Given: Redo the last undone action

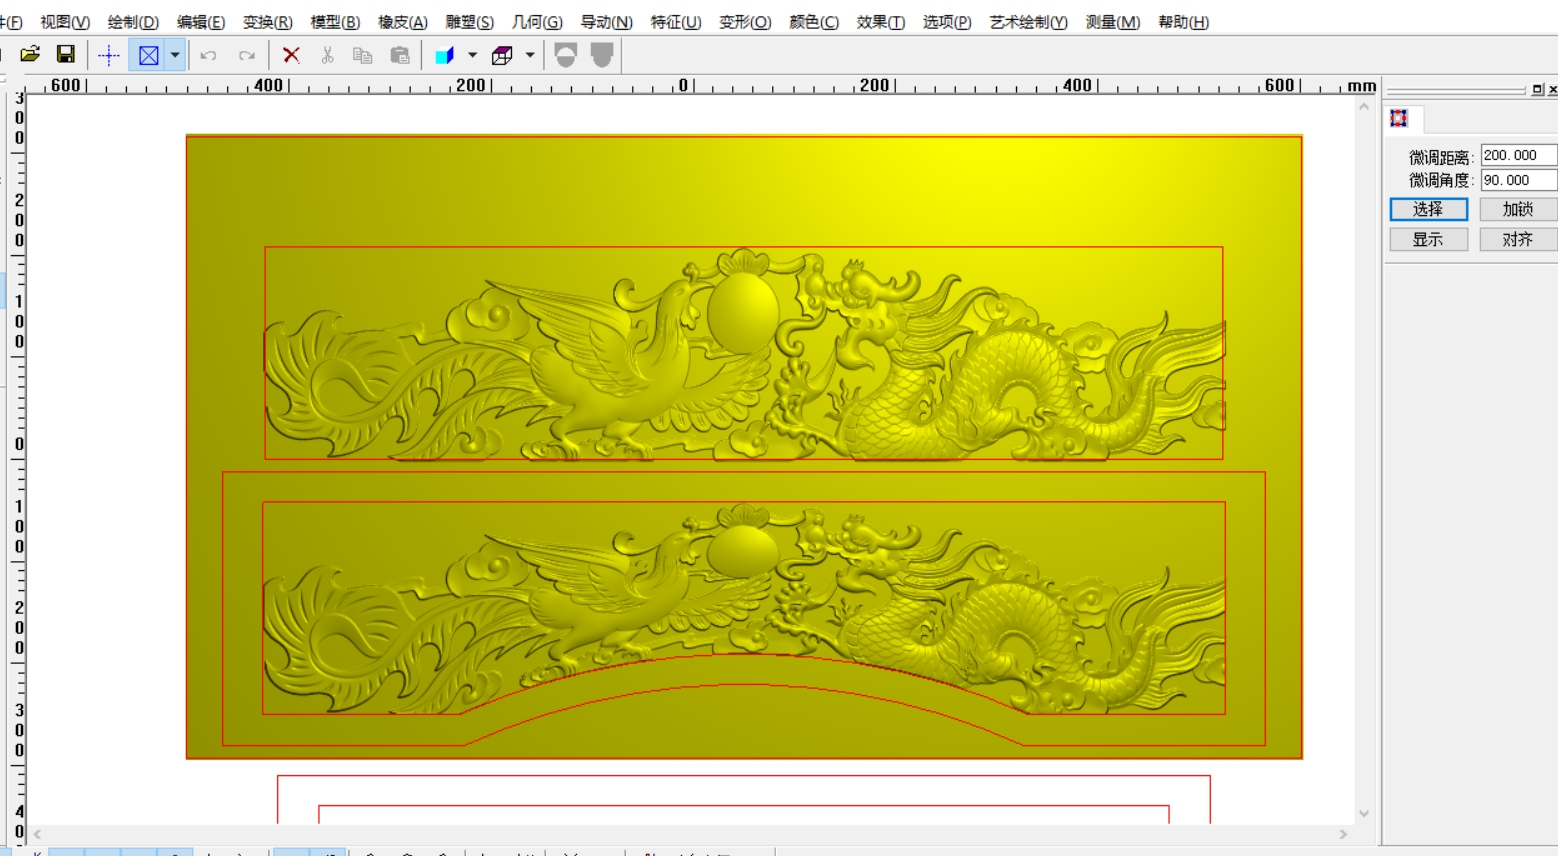Looking at the screenshot, I should [247, 55].
